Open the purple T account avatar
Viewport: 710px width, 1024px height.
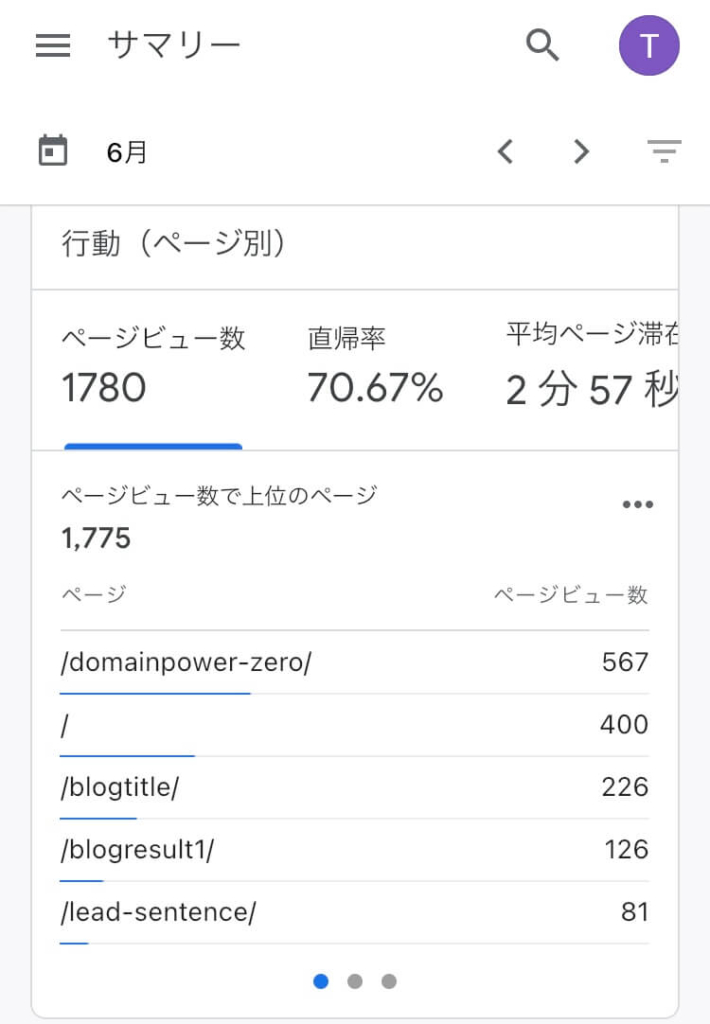(x=649, y=46)
